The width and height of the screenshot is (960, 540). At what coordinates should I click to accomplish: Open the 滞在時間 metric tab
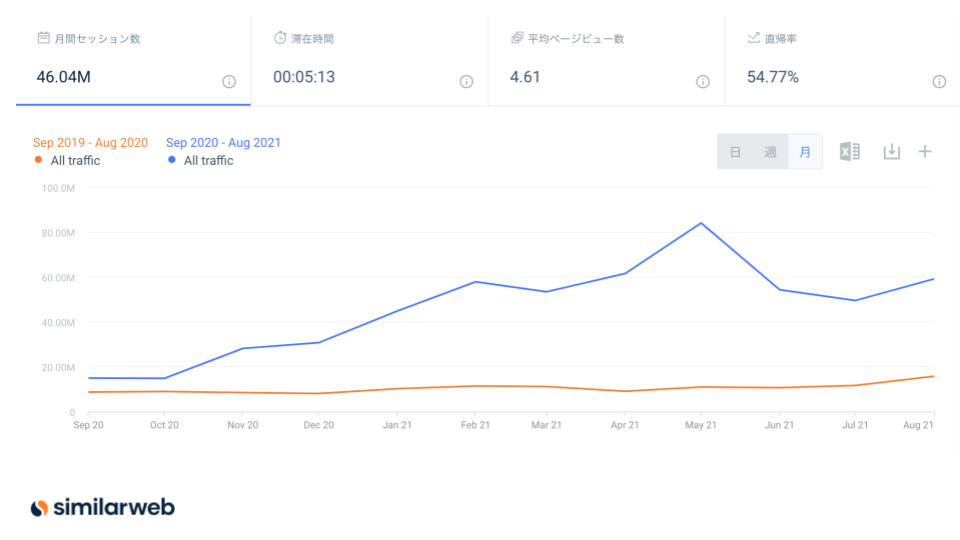(x=369, y=60)
